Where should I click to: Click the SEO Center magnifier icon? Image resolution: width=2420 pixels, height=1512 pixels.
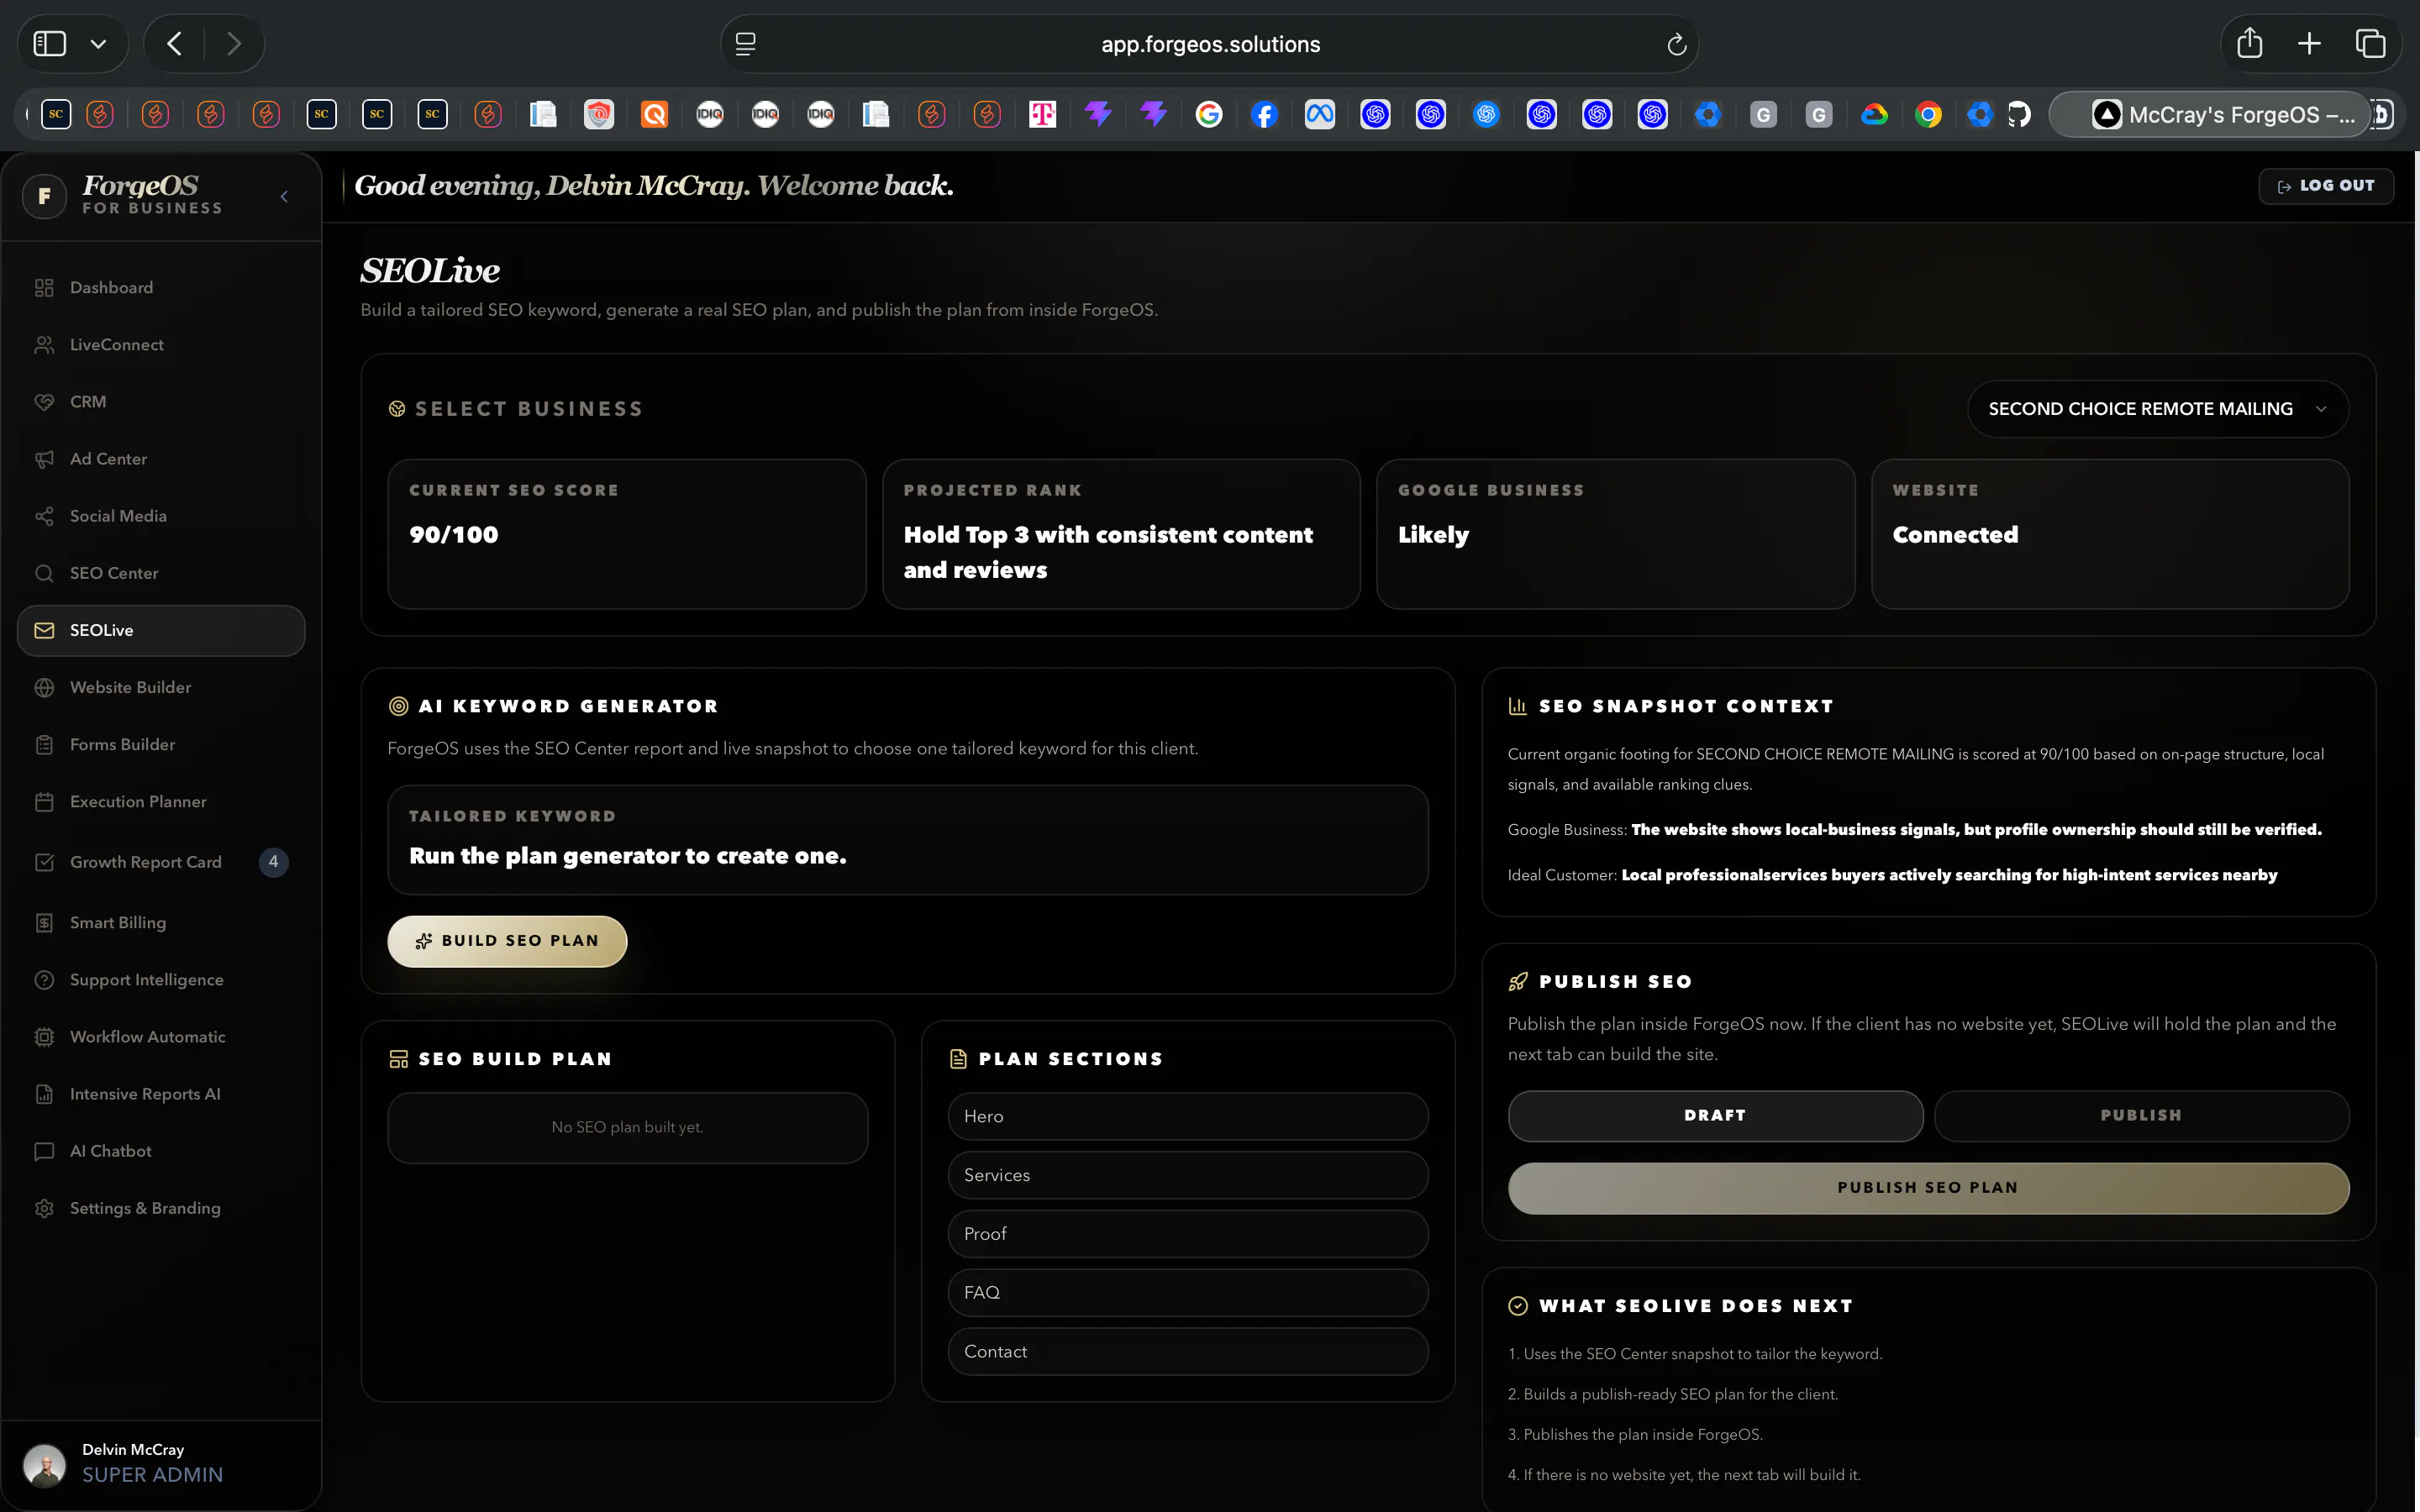pos(44,573)
